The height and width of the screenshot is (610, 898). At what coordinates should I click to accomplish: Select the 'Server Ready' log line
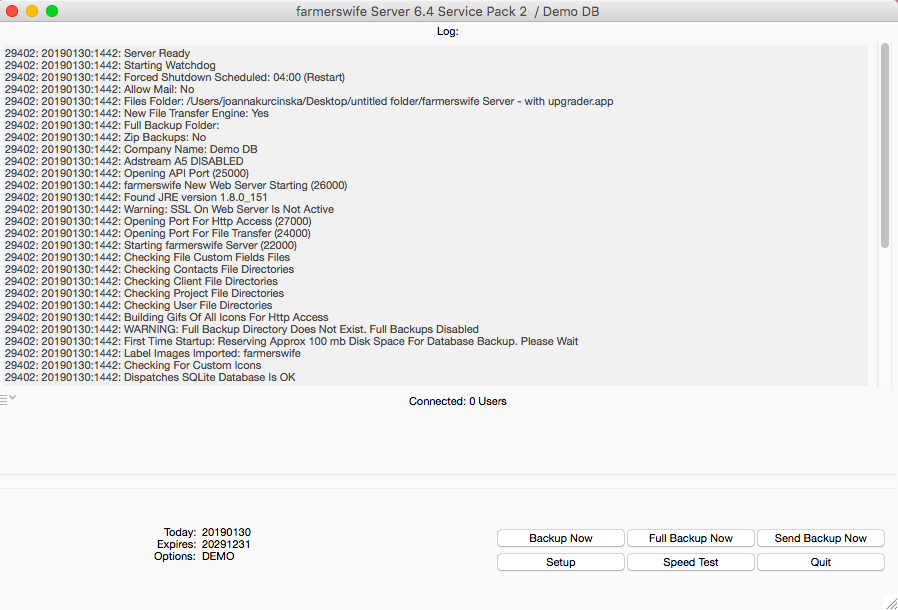[97, 53]
